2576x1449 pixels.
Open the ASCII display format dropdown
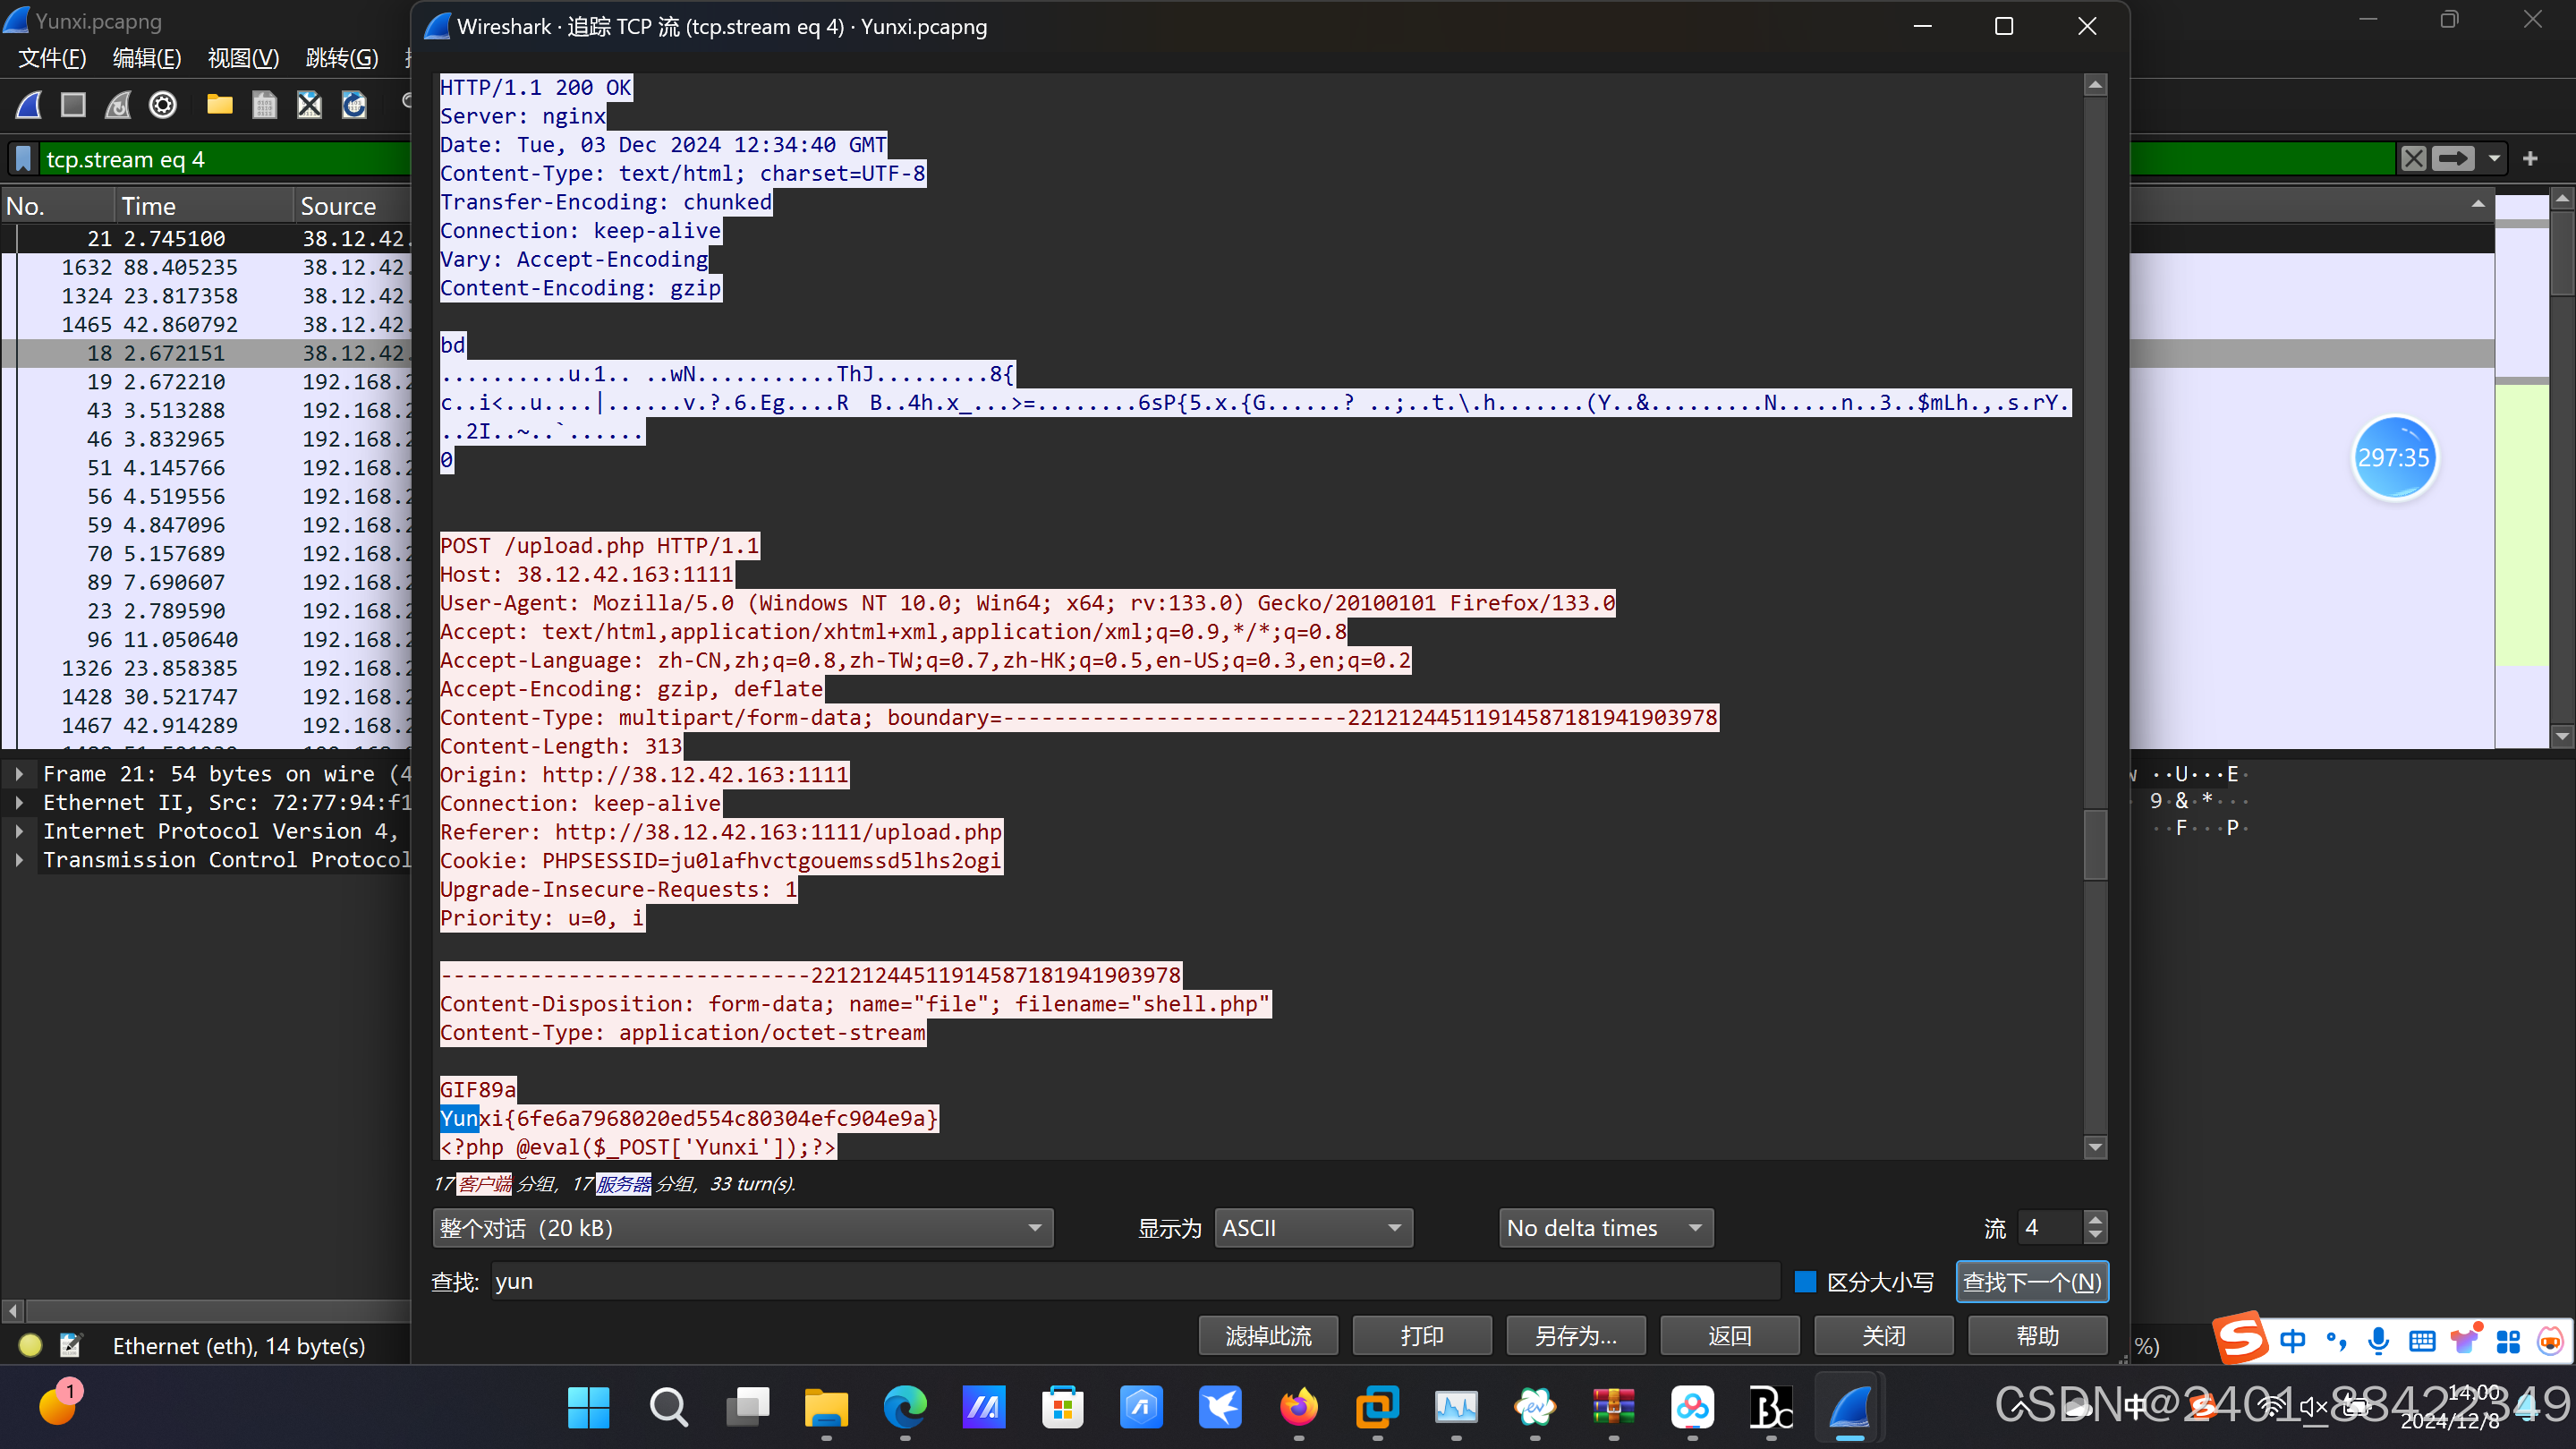[1312, 1227]
